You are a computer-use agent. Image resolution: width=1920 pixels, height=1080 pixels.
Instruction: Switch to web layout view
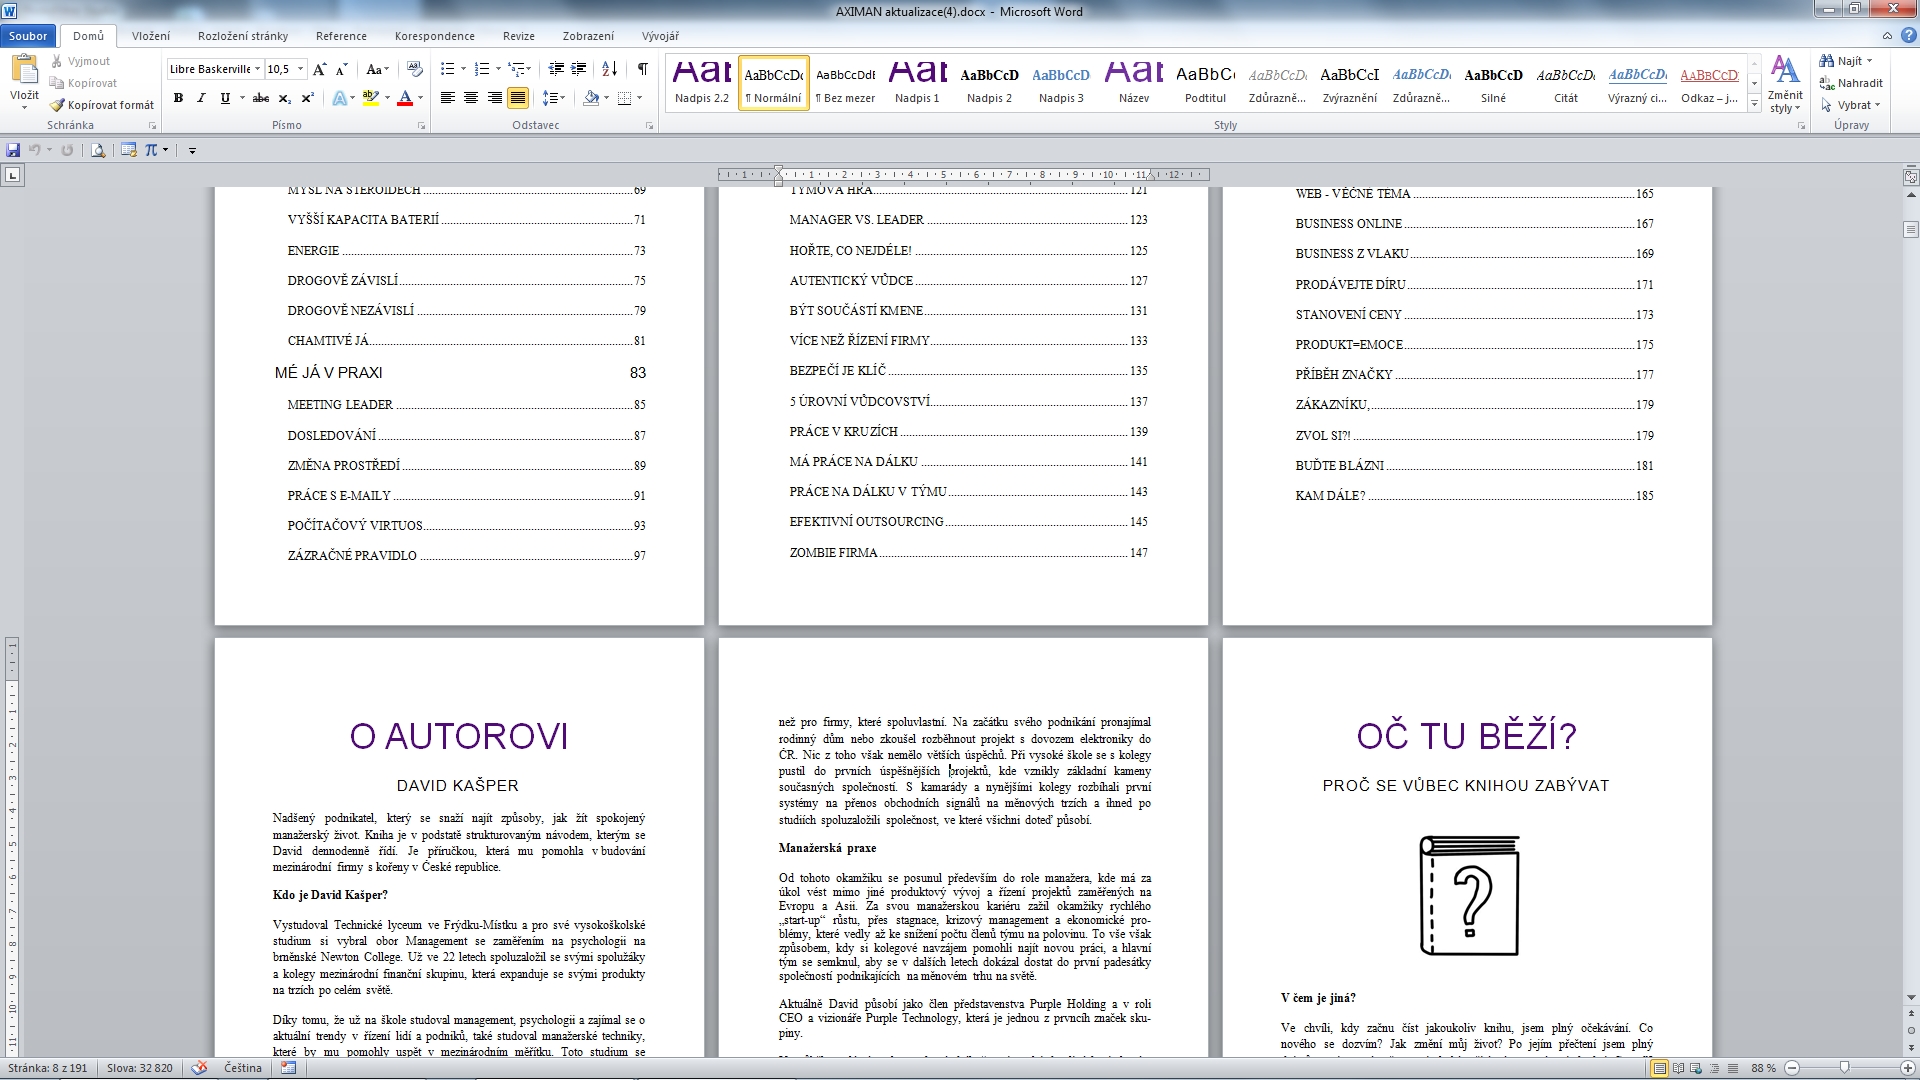click(1696, 1068)
